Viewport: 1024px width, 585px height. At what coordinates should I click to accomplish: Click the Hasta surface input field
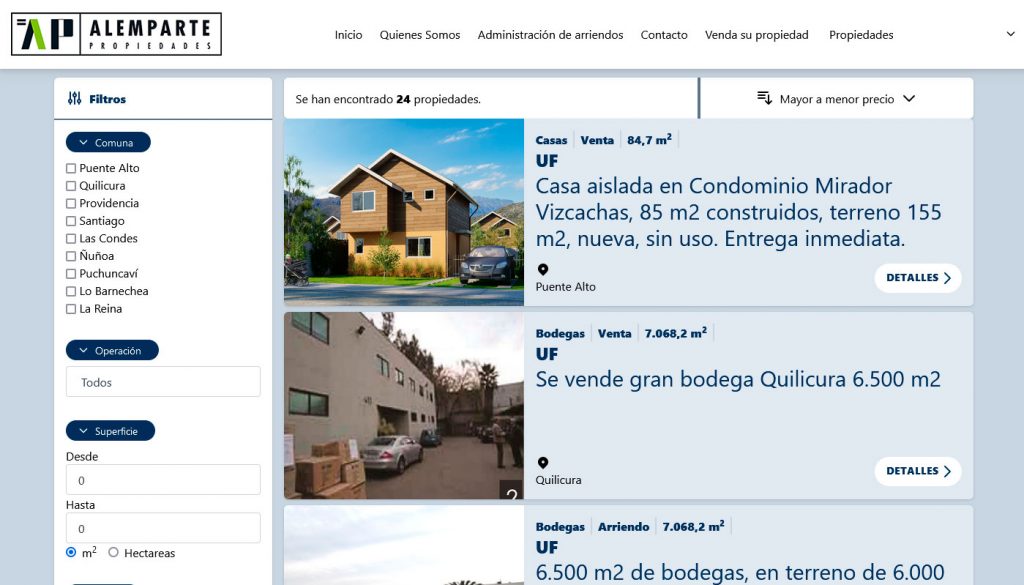point(163,528)
